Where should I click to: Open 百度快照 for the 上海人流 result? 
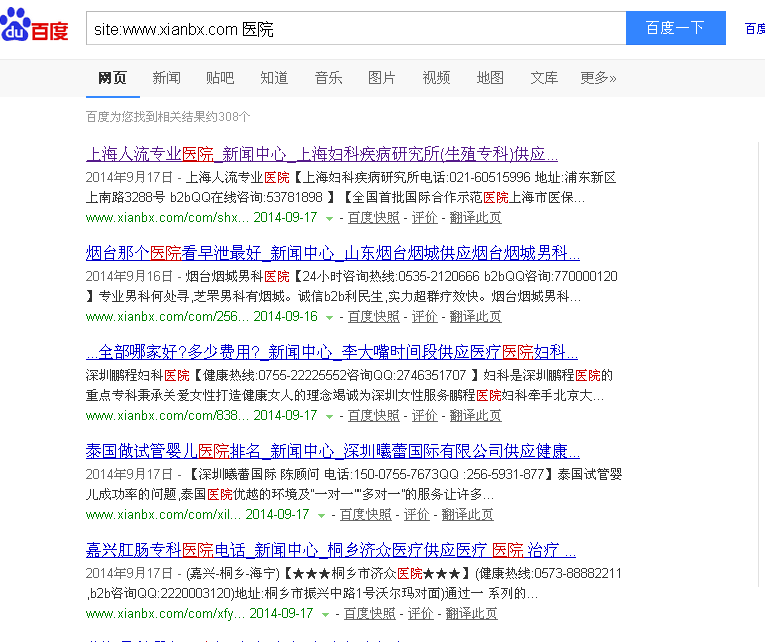(x=374, y=218)
